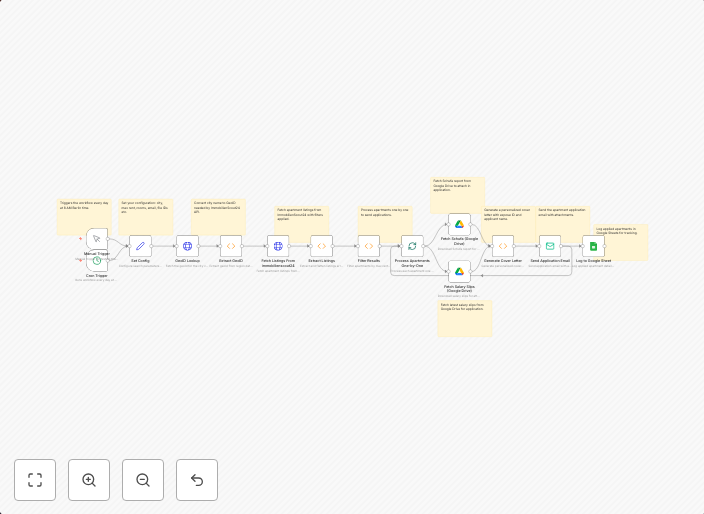Click the fit-to-view canvas button
Screen dimensions: 704x514
[35, 480]
